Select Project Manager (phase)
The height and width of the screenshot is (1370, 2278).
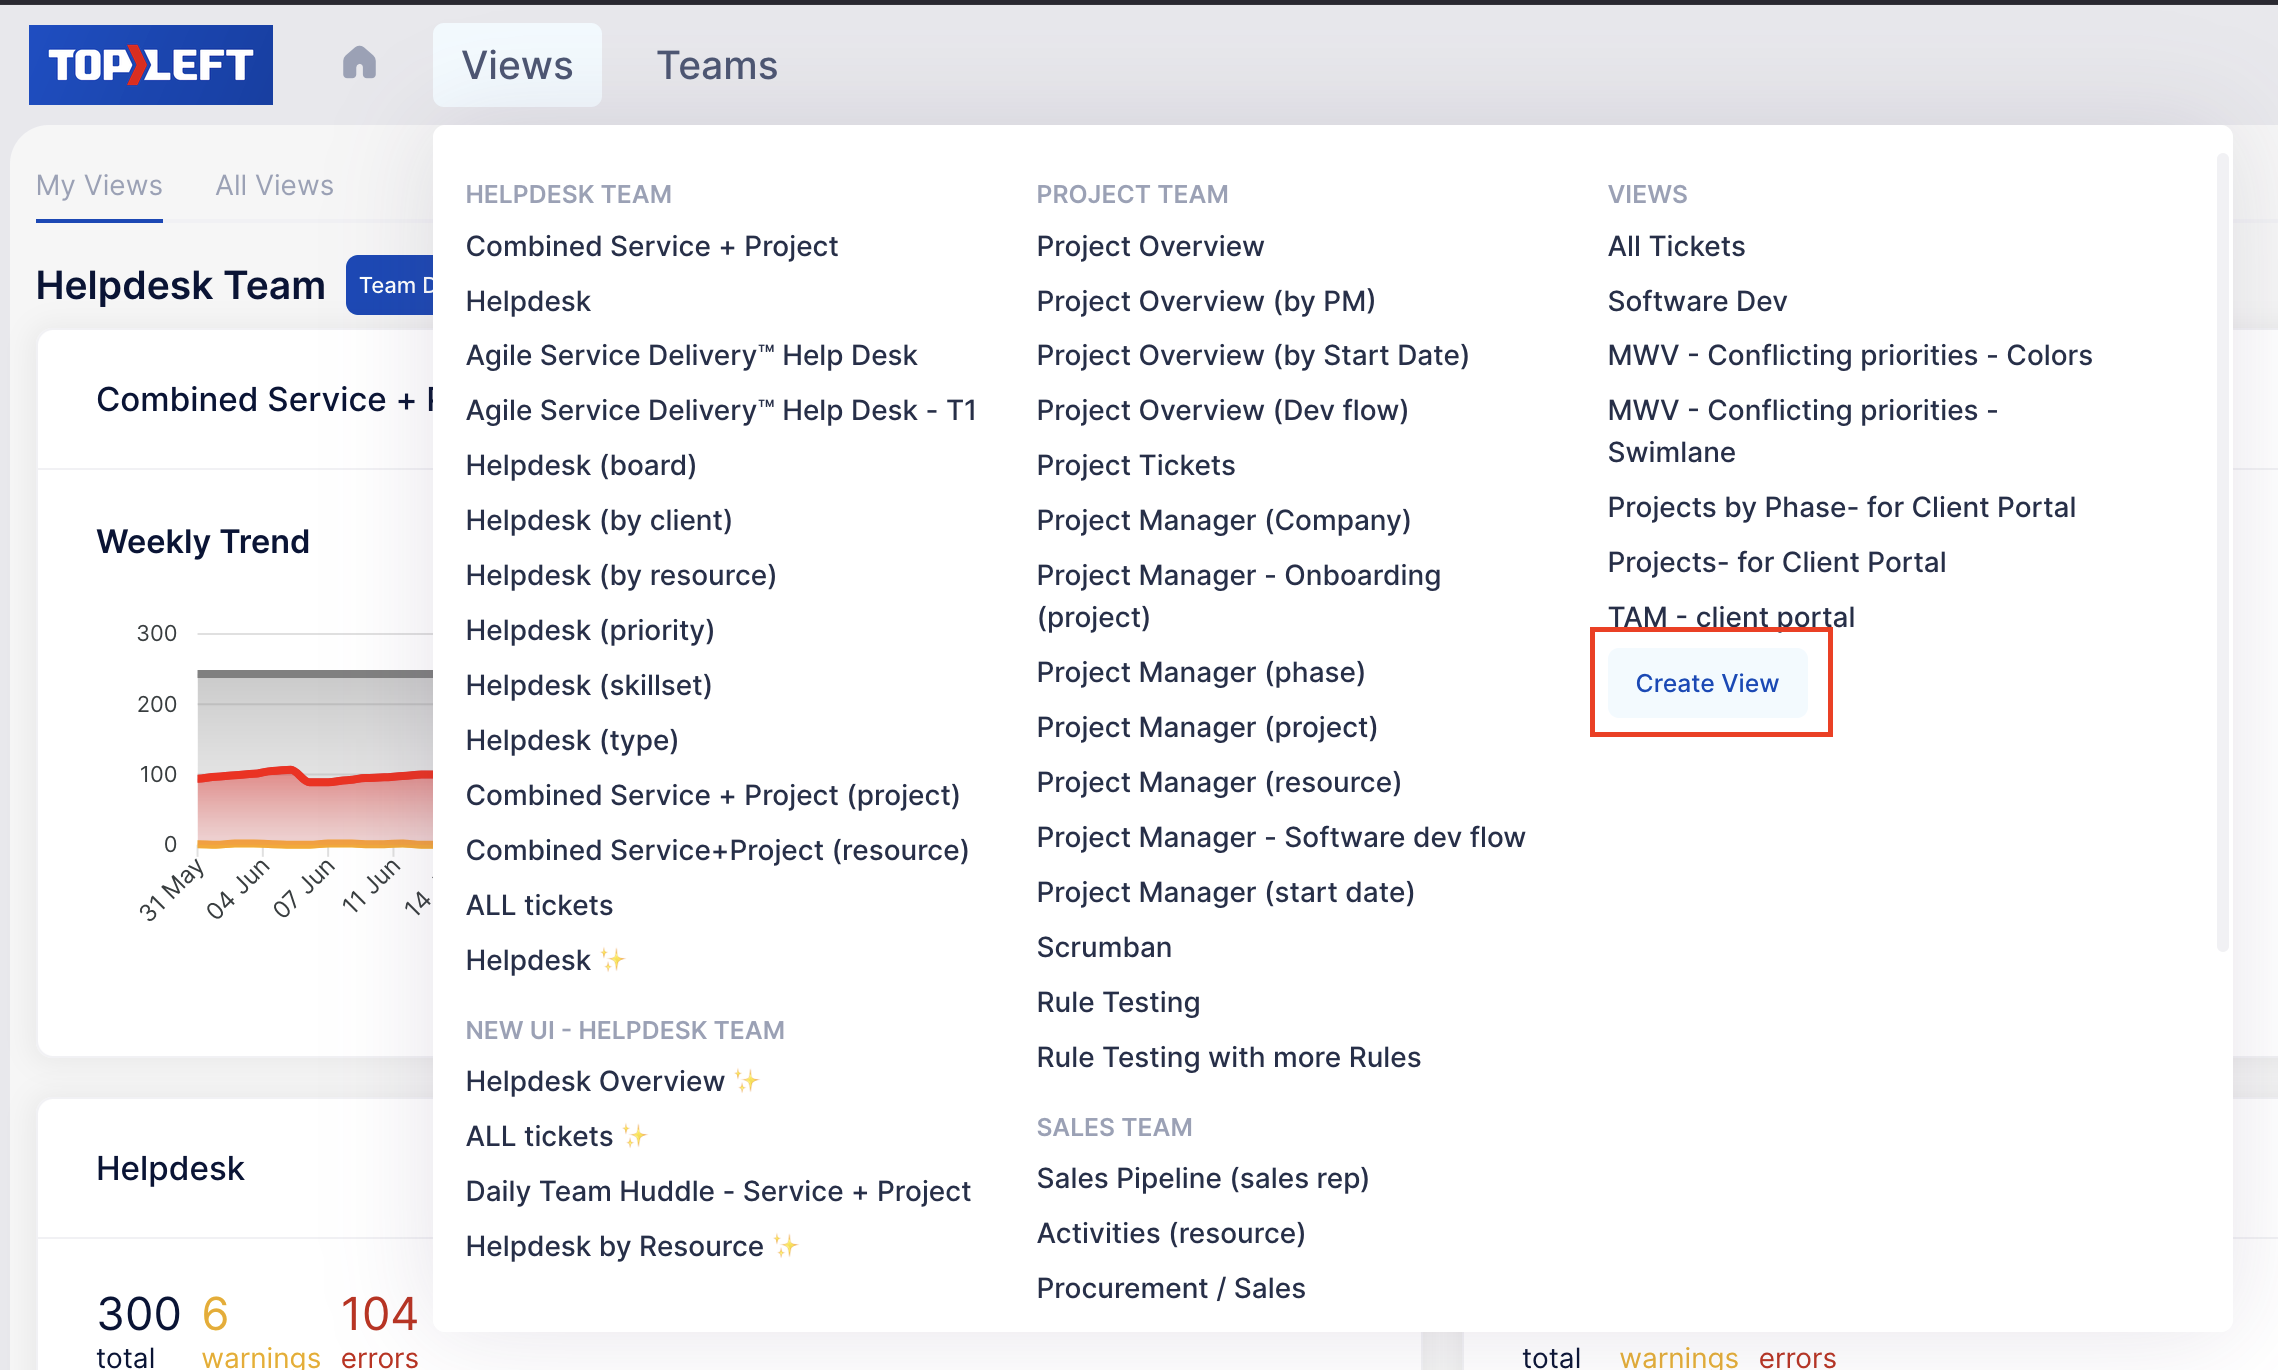(x=1201, y=672)
